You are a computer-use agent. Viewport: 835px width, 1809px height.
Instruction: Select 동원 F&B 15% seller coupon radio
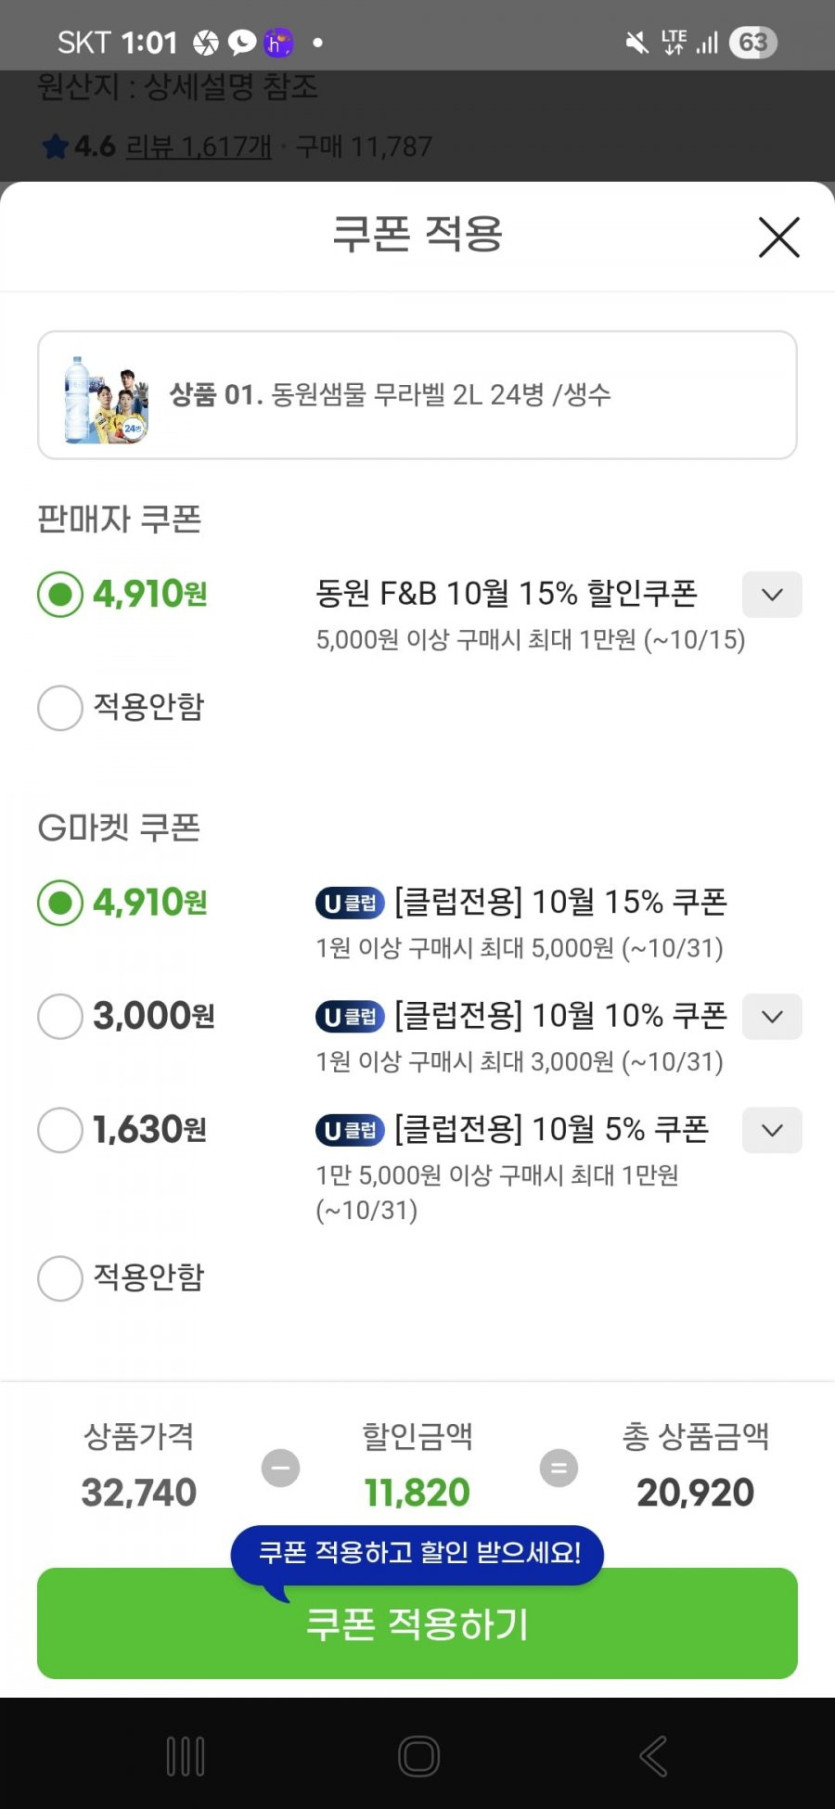(60, 595)
